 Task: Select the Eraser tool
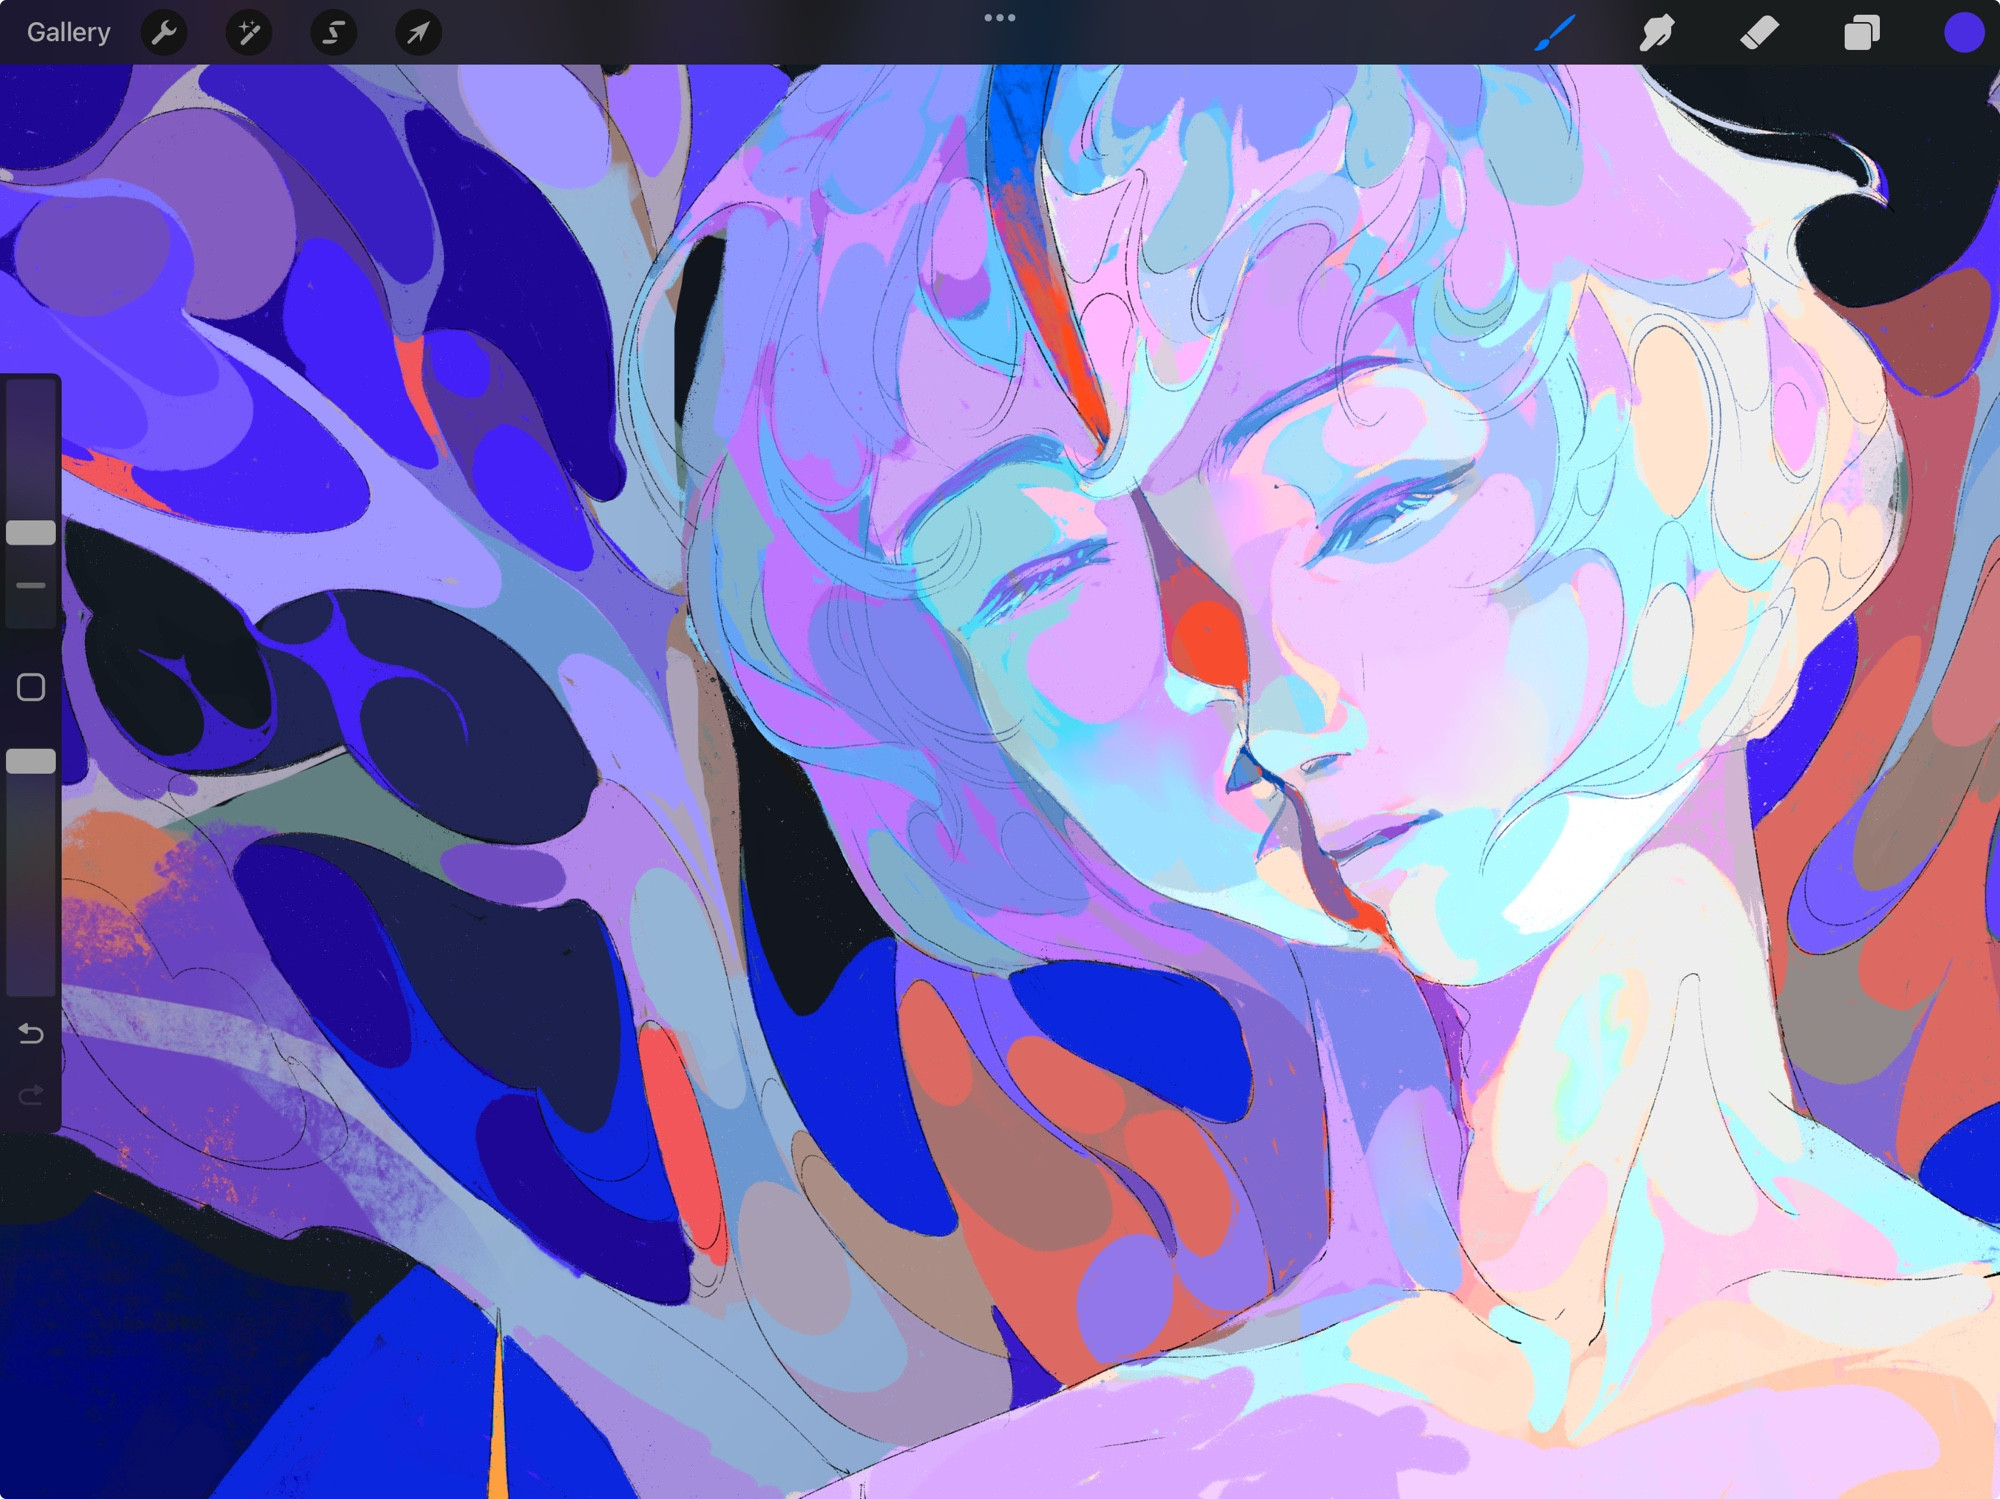(1760, 32)
